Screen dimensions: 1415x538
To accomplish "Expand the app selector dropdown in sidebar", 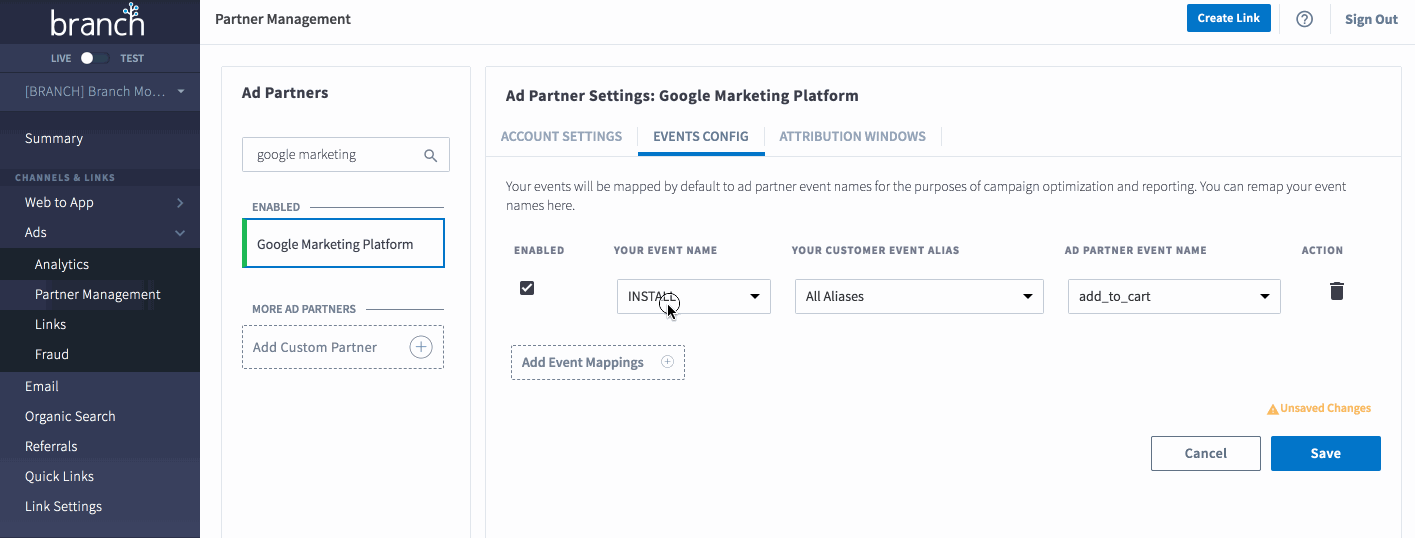I will coord(181,91).
